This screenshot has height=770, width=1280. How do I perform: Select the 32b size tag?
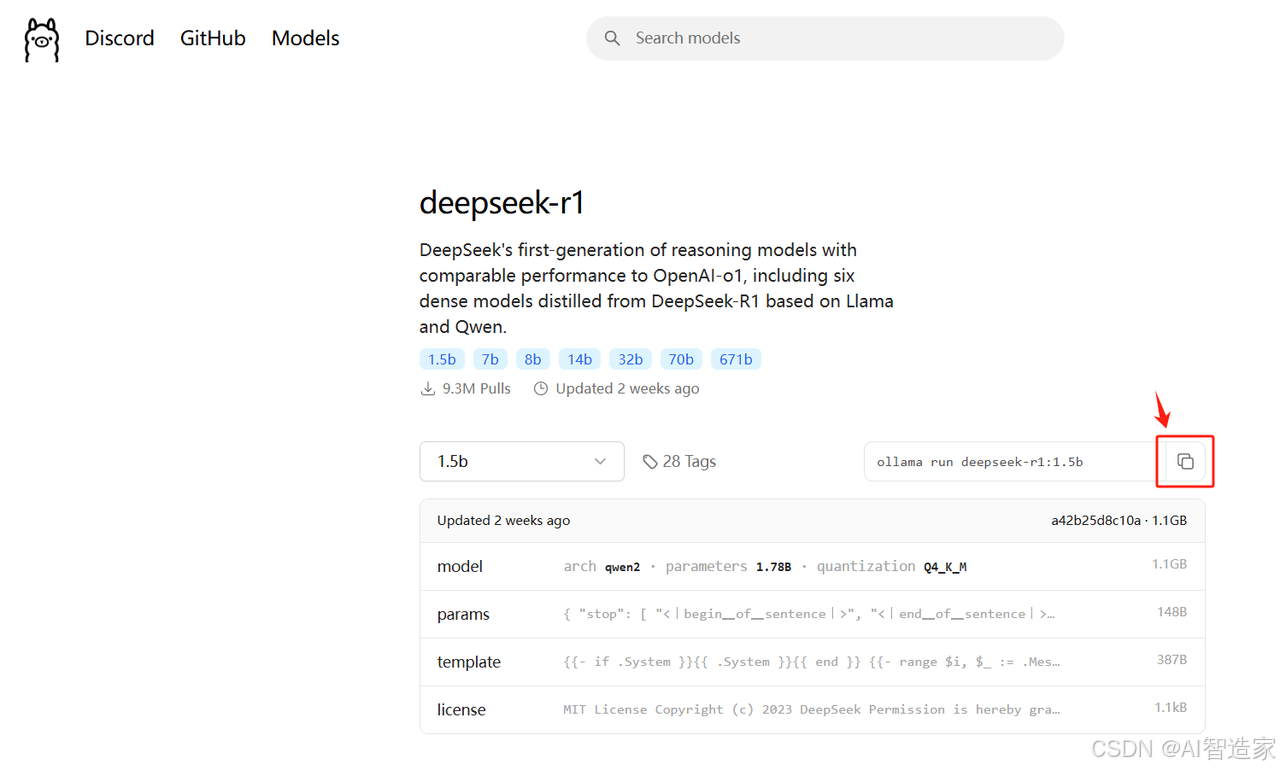(631, 359)
